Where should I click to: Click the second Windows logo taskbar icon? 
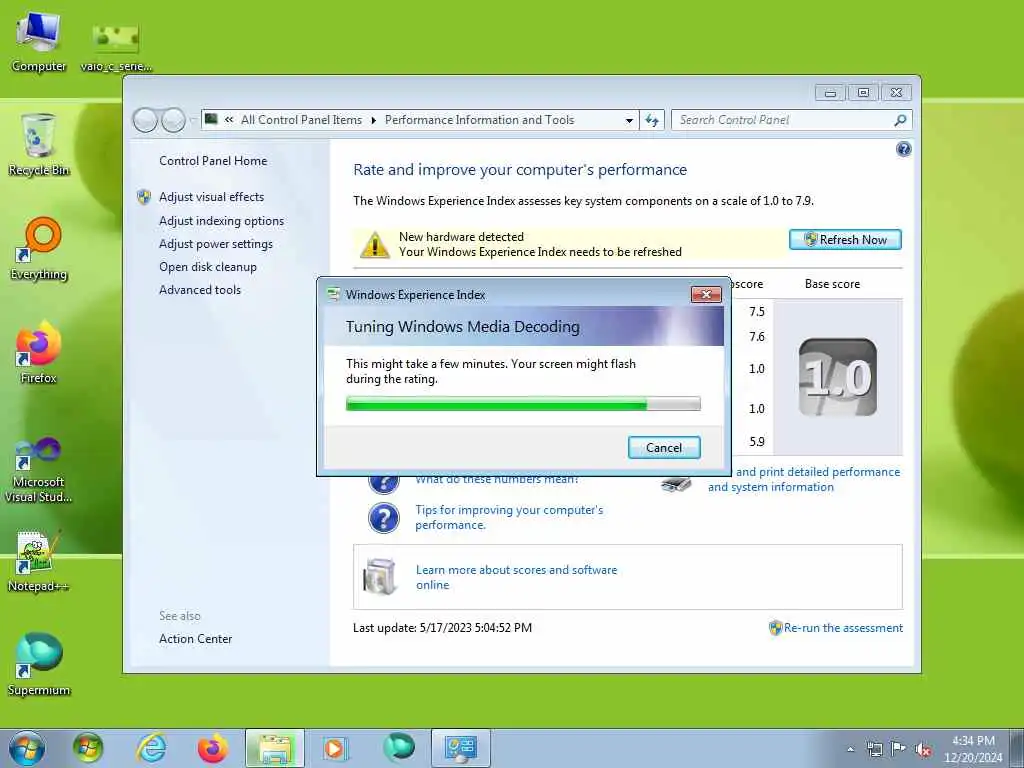(x=88, y=748)
